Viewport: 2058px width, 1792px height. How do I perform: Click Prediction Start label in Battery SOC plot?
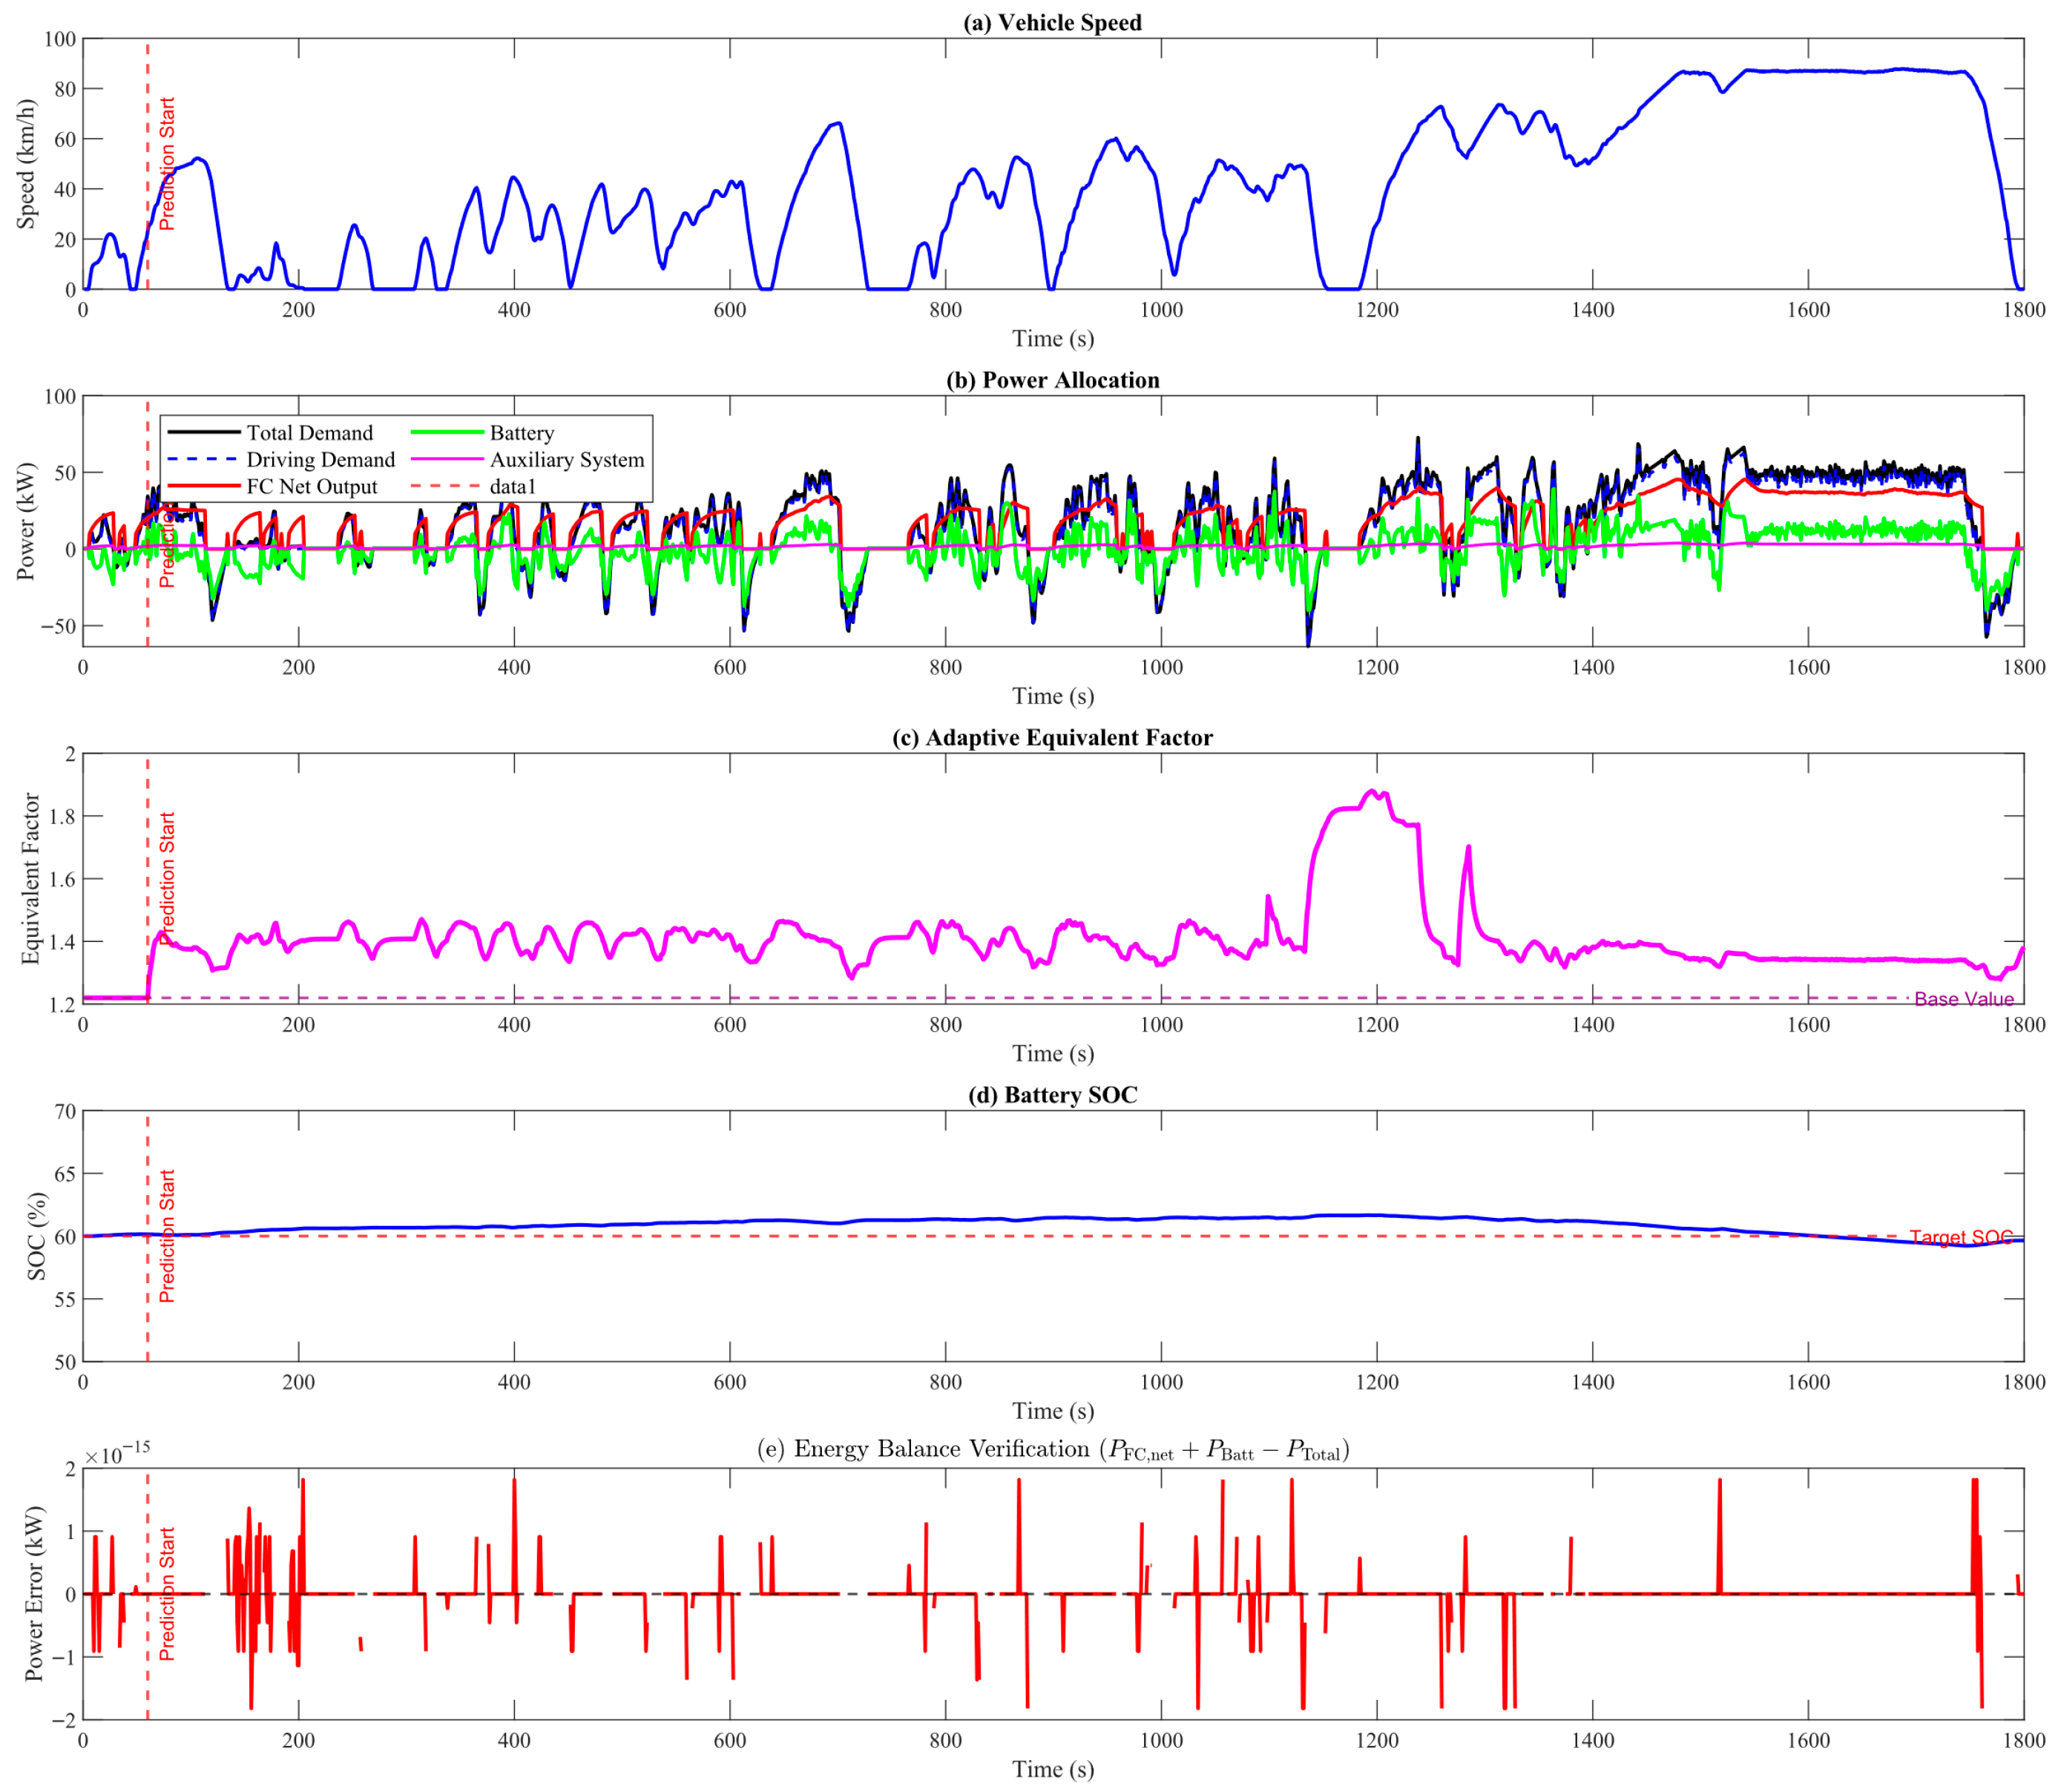pyautogui.click(x=167, y=1236)
